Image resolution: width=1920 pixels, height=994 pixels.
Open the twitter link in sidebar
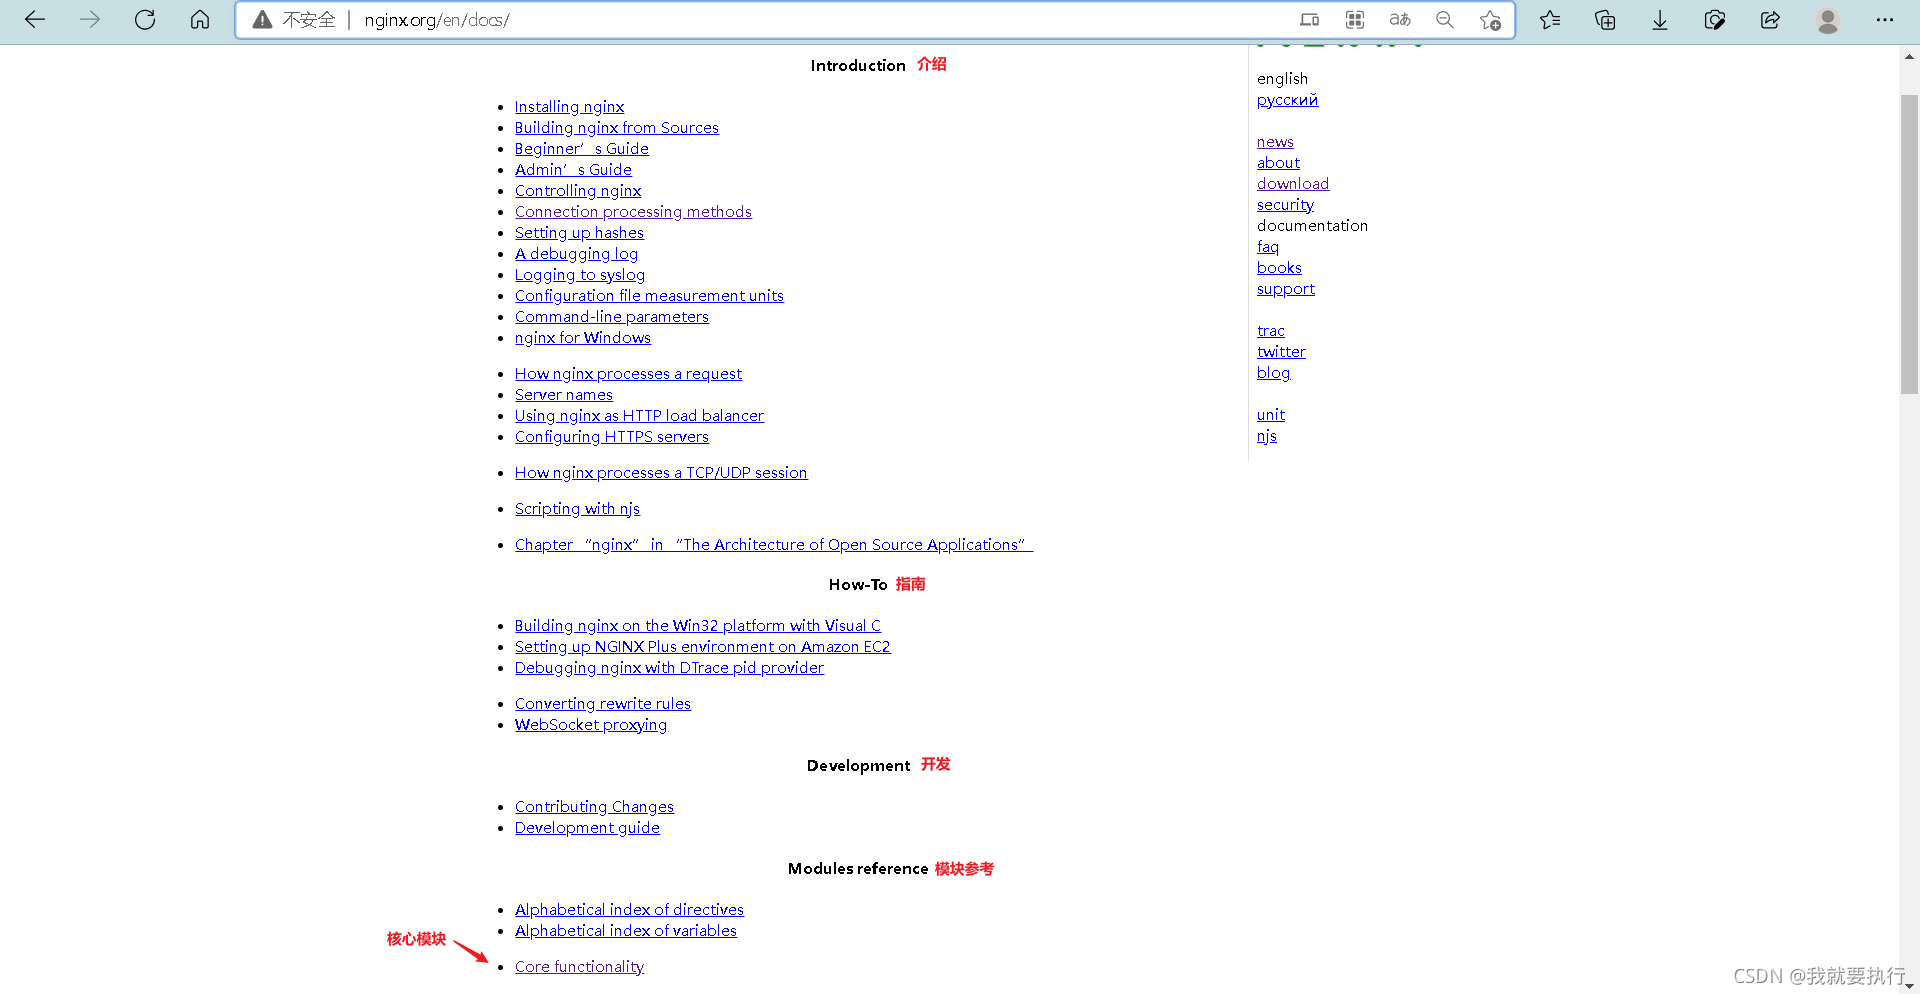coord(1281,352)
